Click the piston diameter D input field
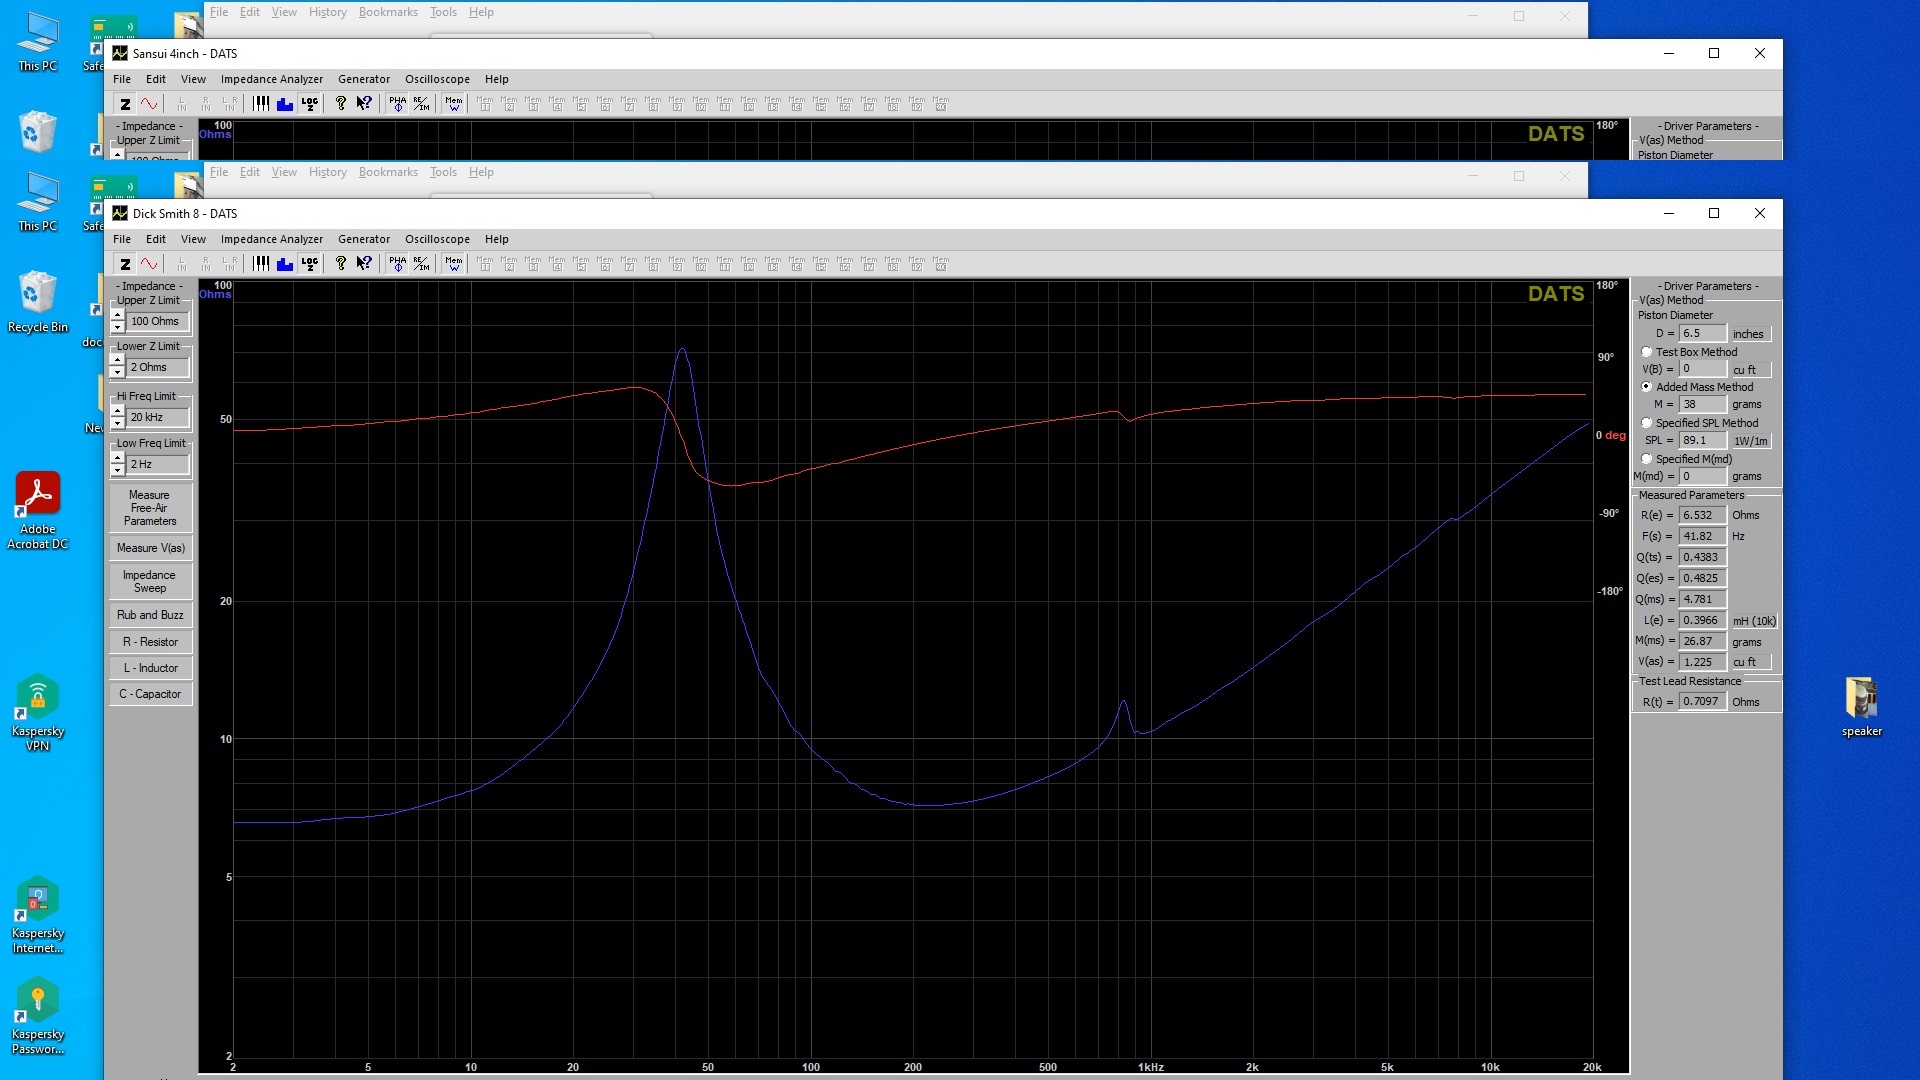 point(1702,334)
